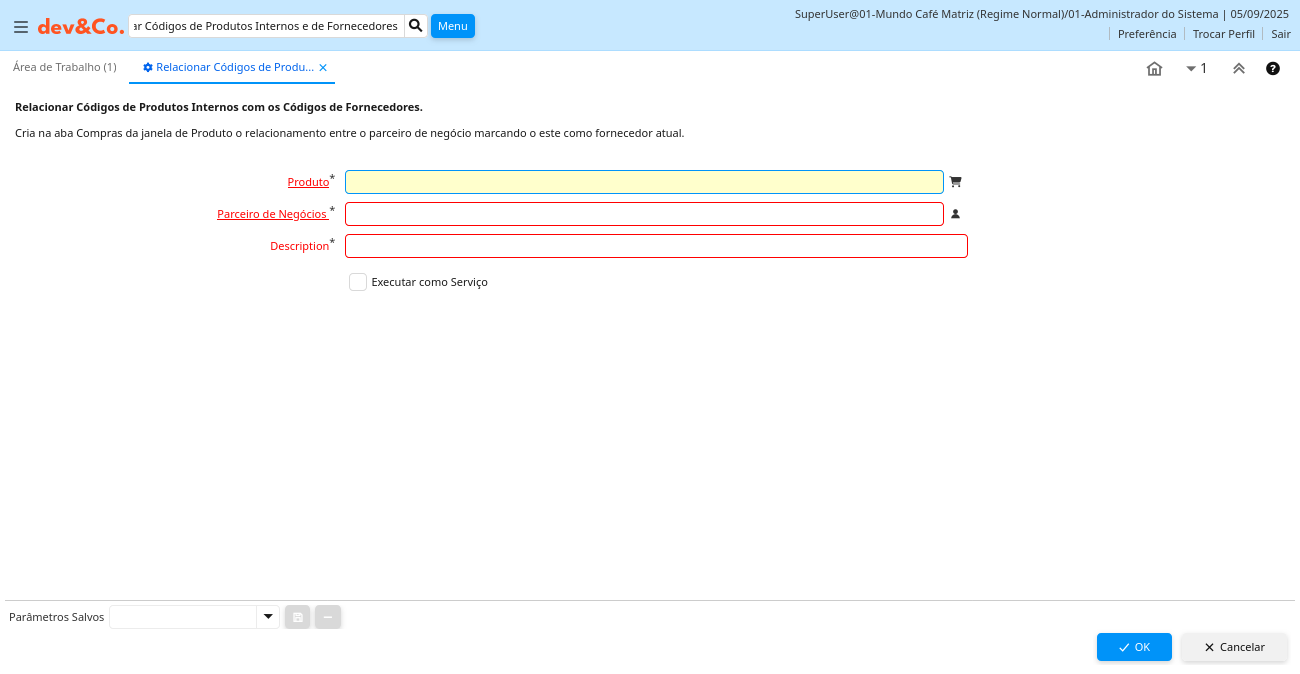1300x674 pixels.
Task: Click the delete saved parameters minus icon
Action: [x=328, y=617]
